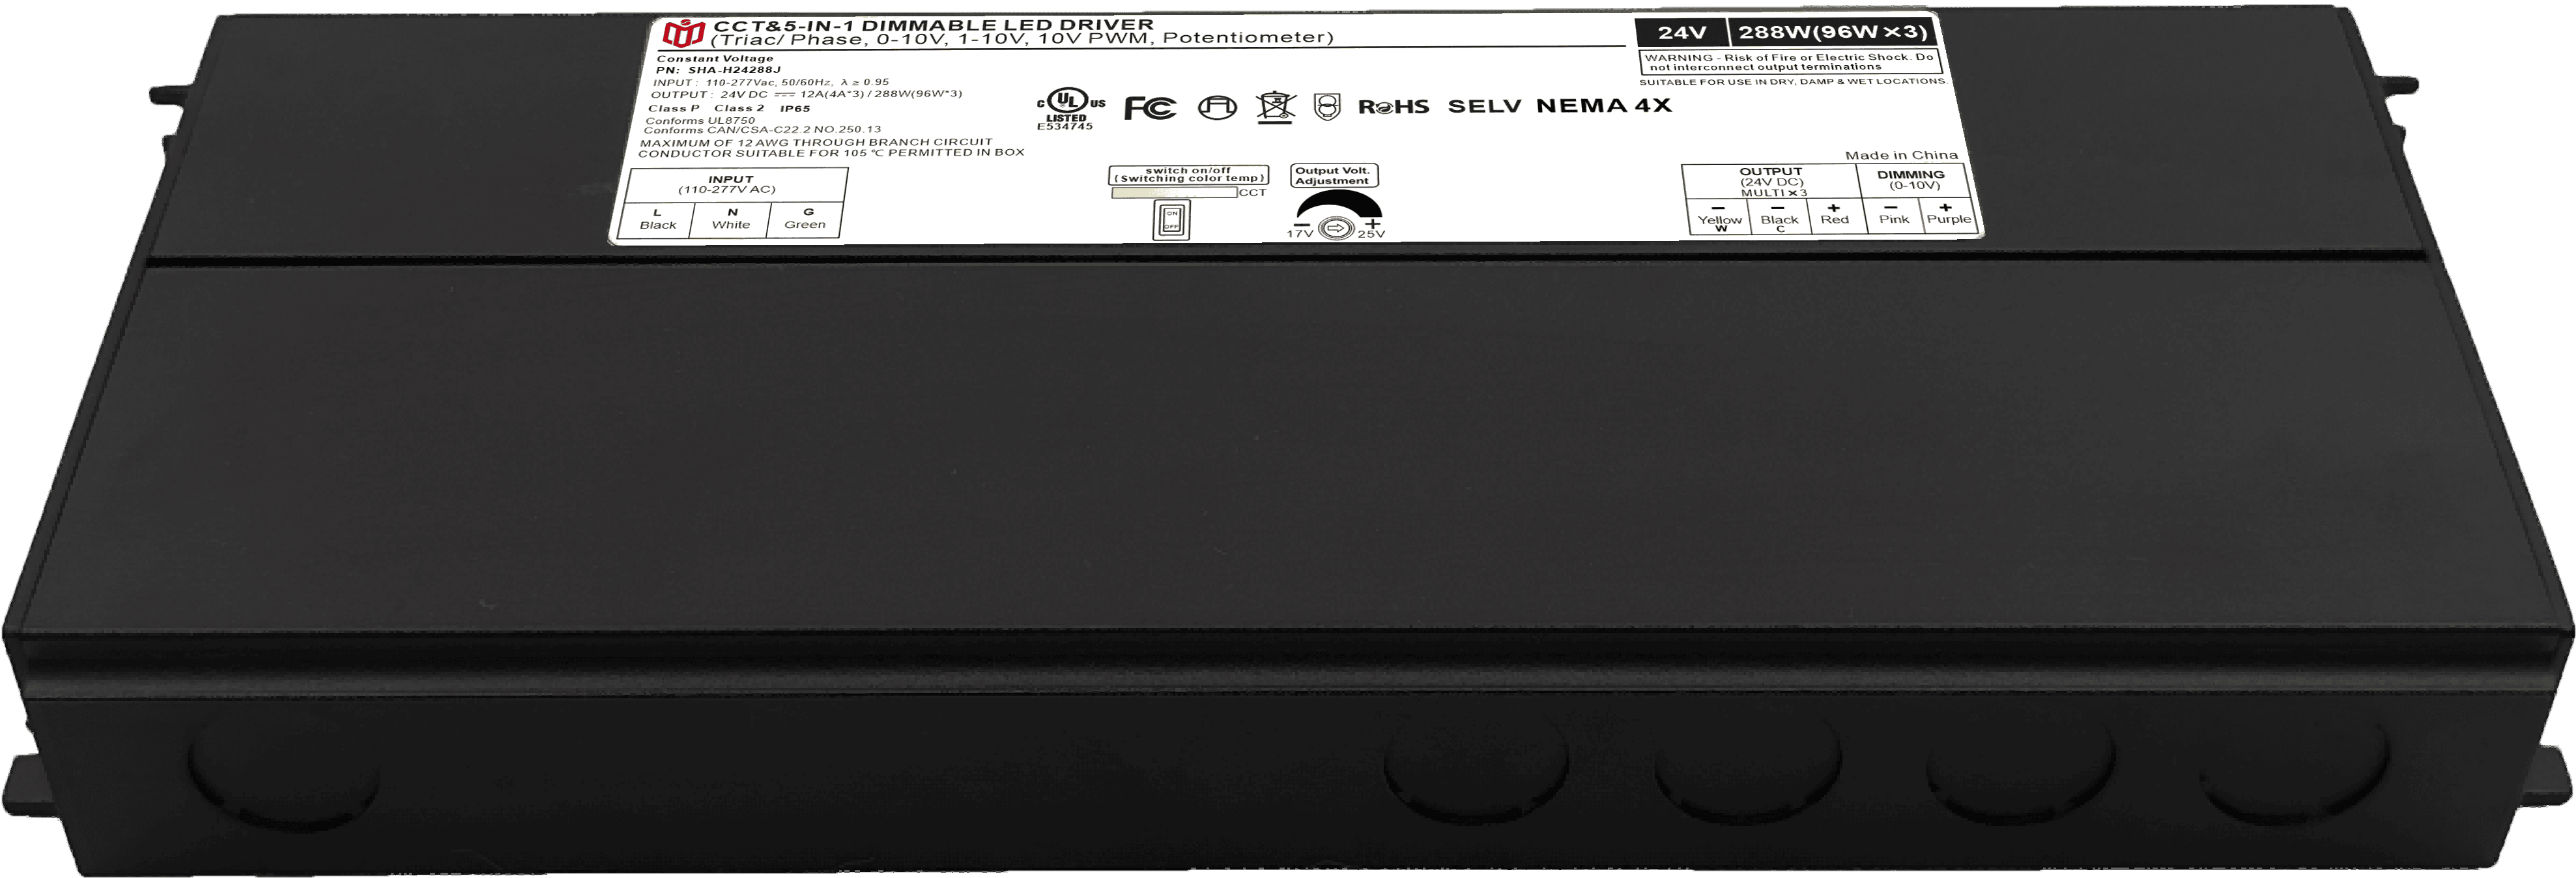Click the CCT indicator bar
The width and height of the screenshot is (2576, 878).
click(1174, 193)
